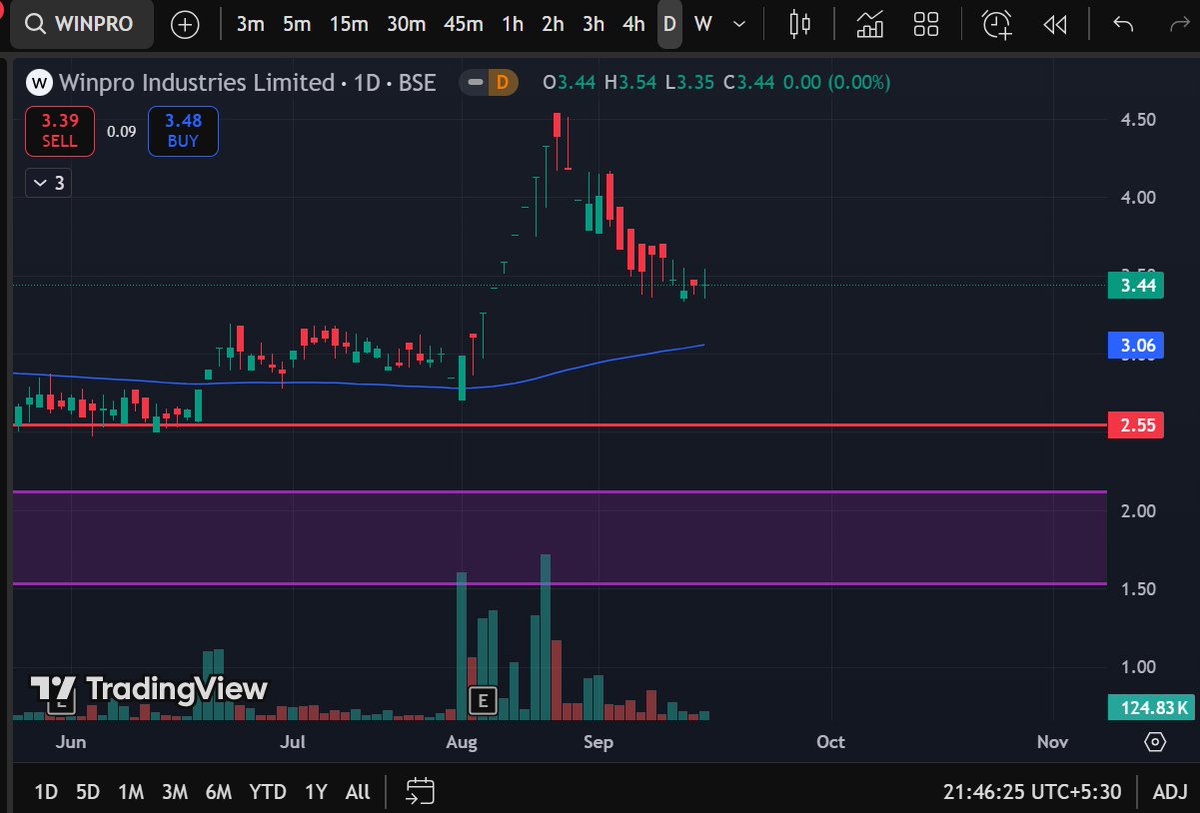Set date range to All
The image size is (1200, 813).
tap(357, 792)
